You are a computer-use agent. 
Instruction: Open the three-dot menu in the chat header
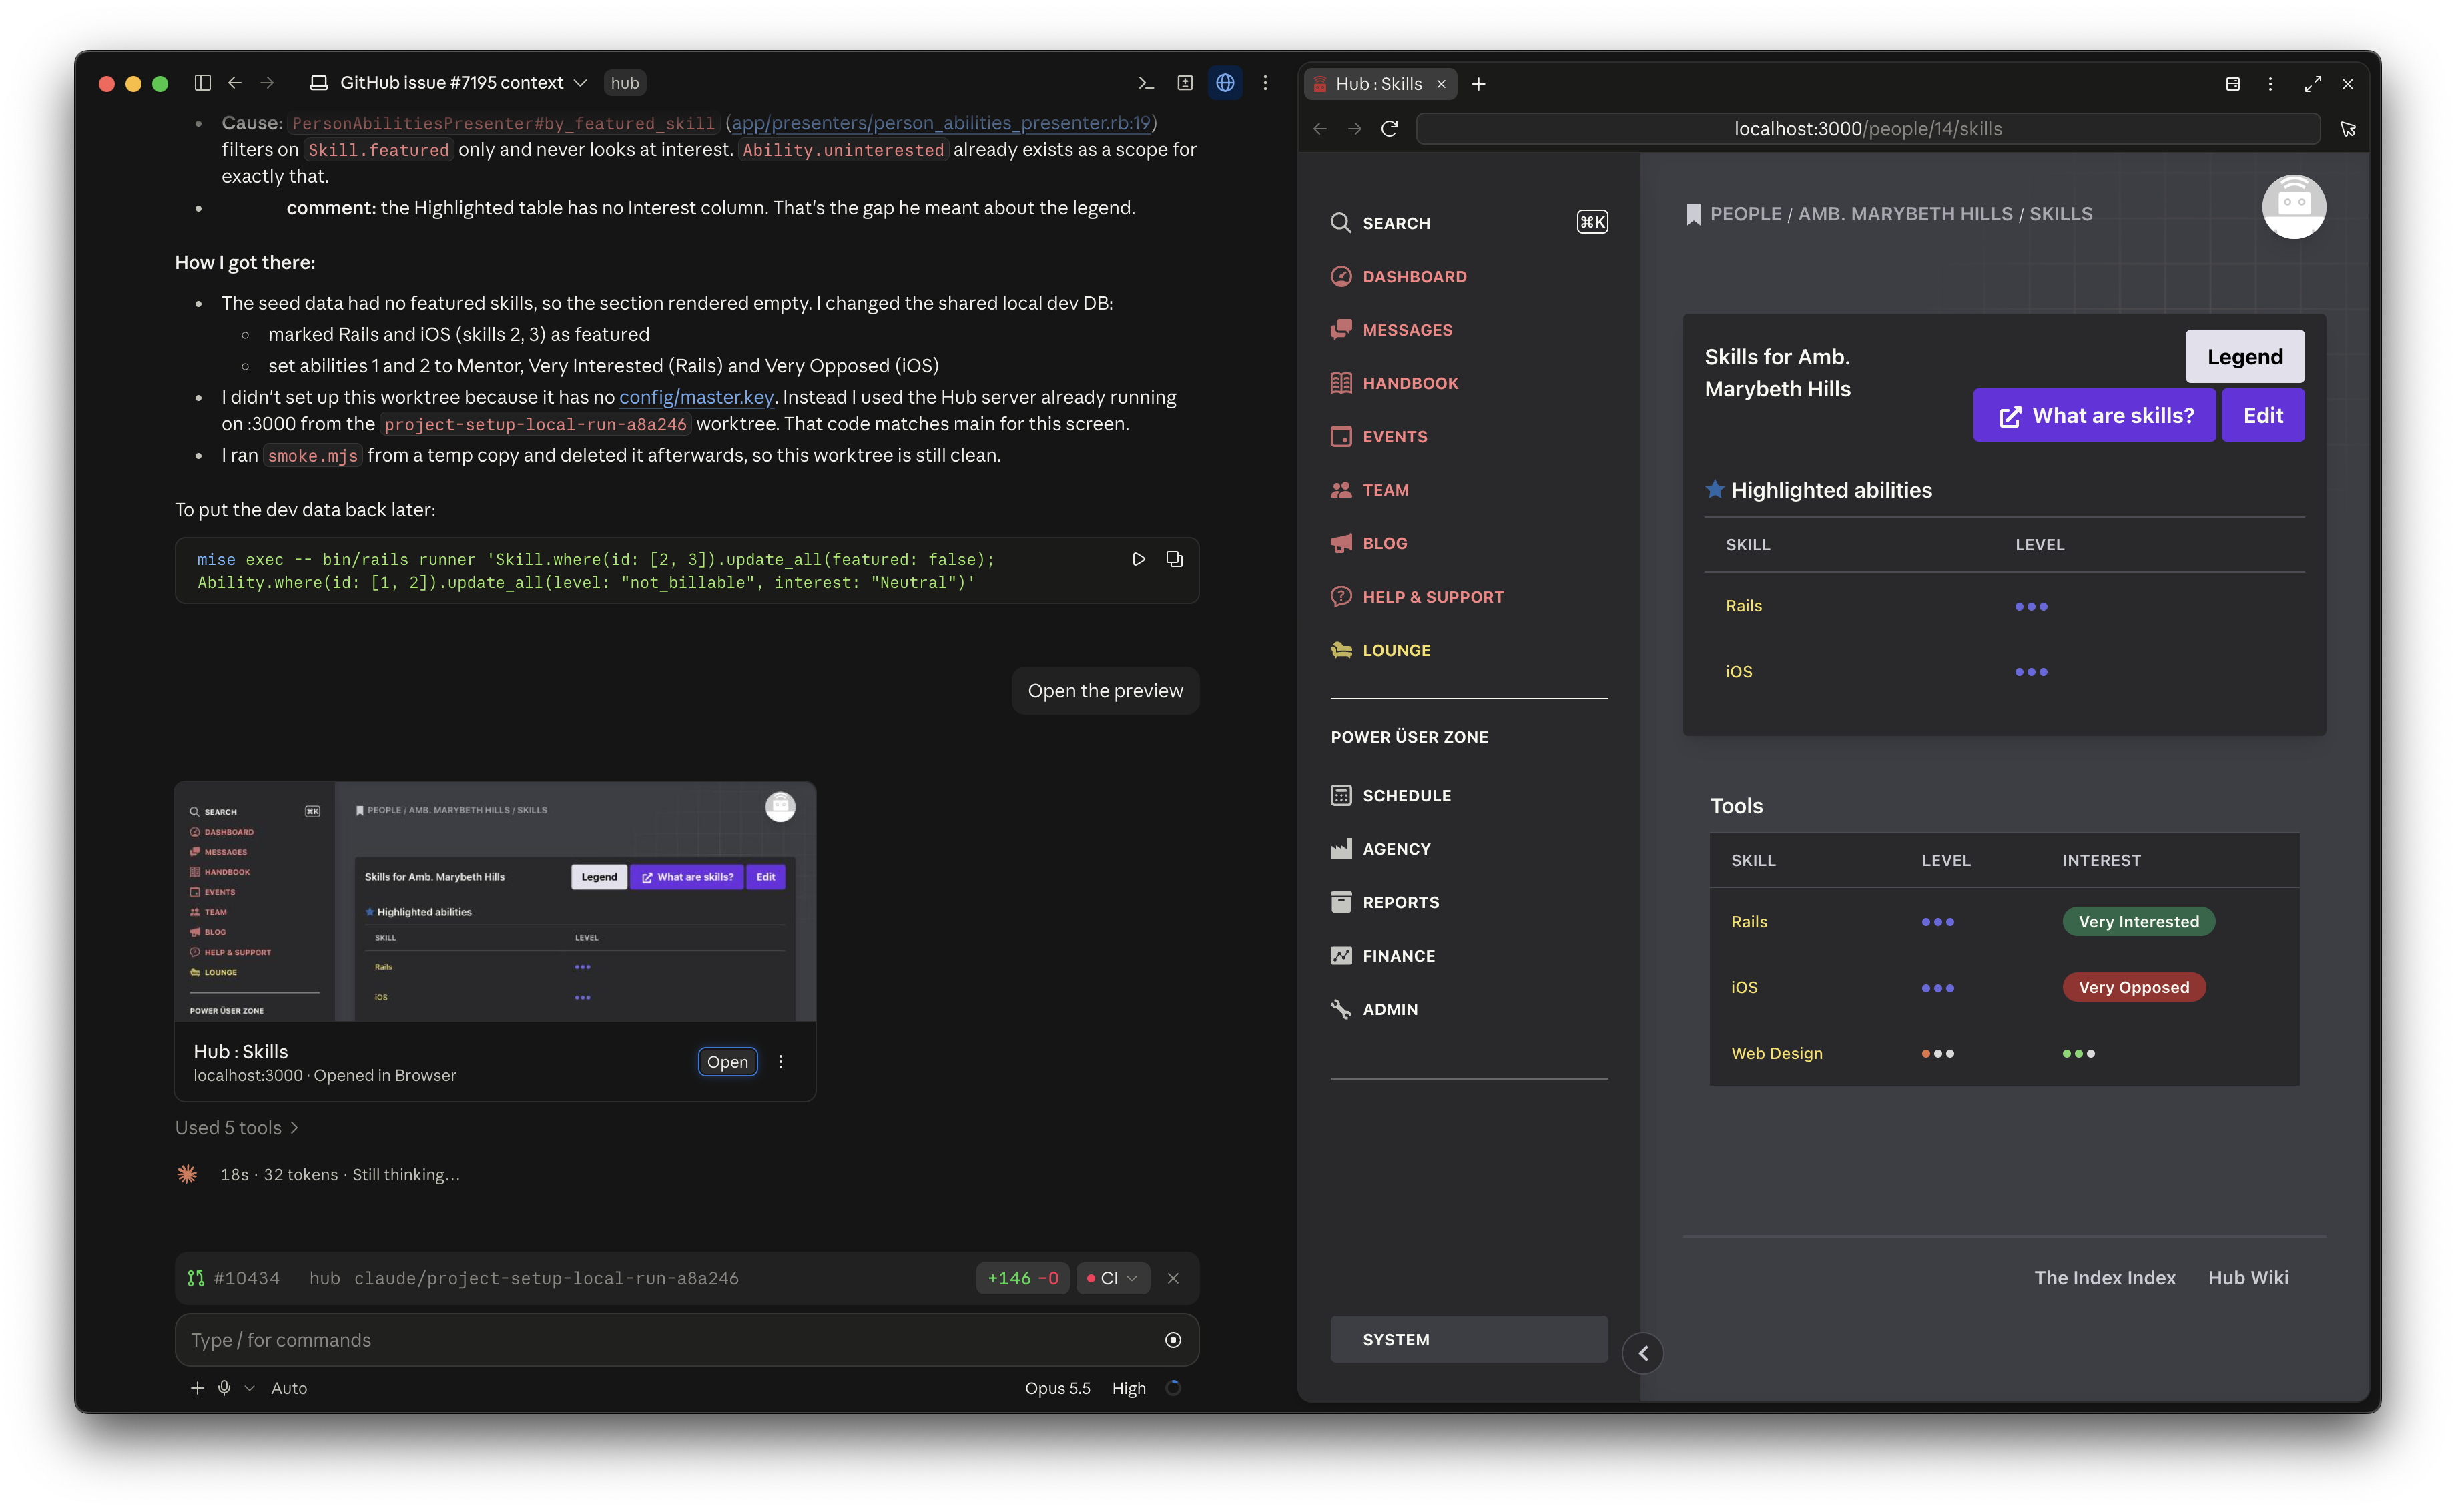1265,83
